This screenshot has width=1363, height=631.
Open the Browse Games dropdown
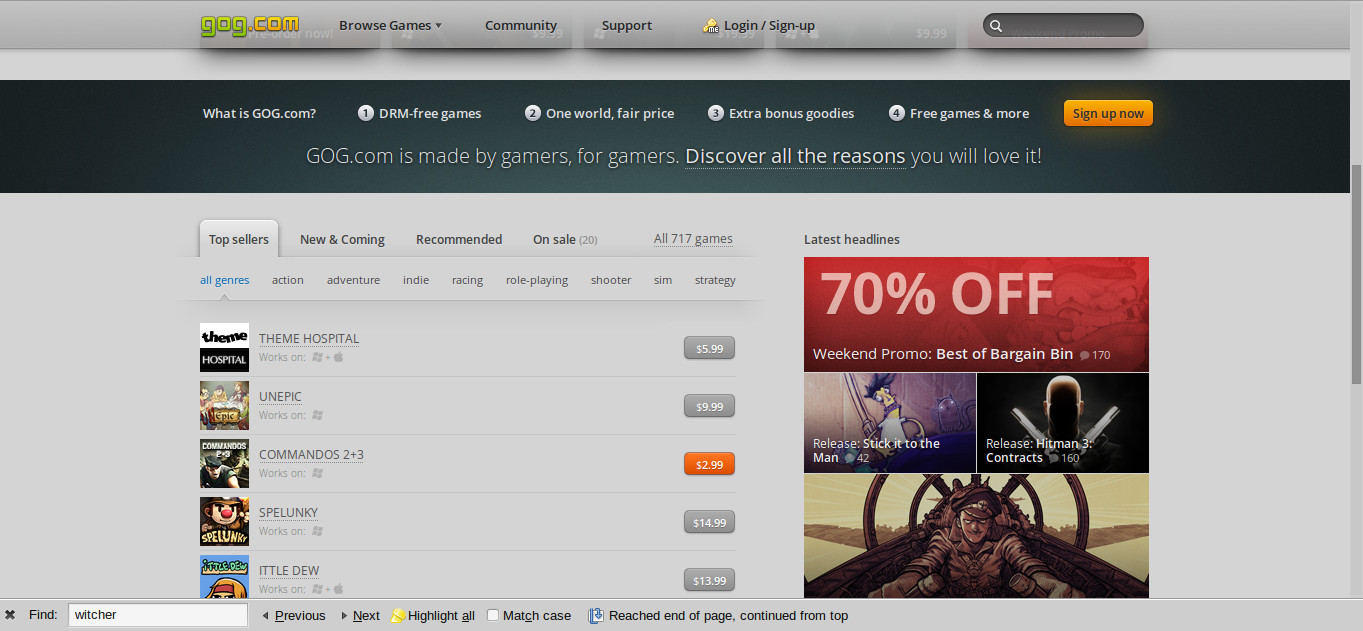(x=390, y=25)
